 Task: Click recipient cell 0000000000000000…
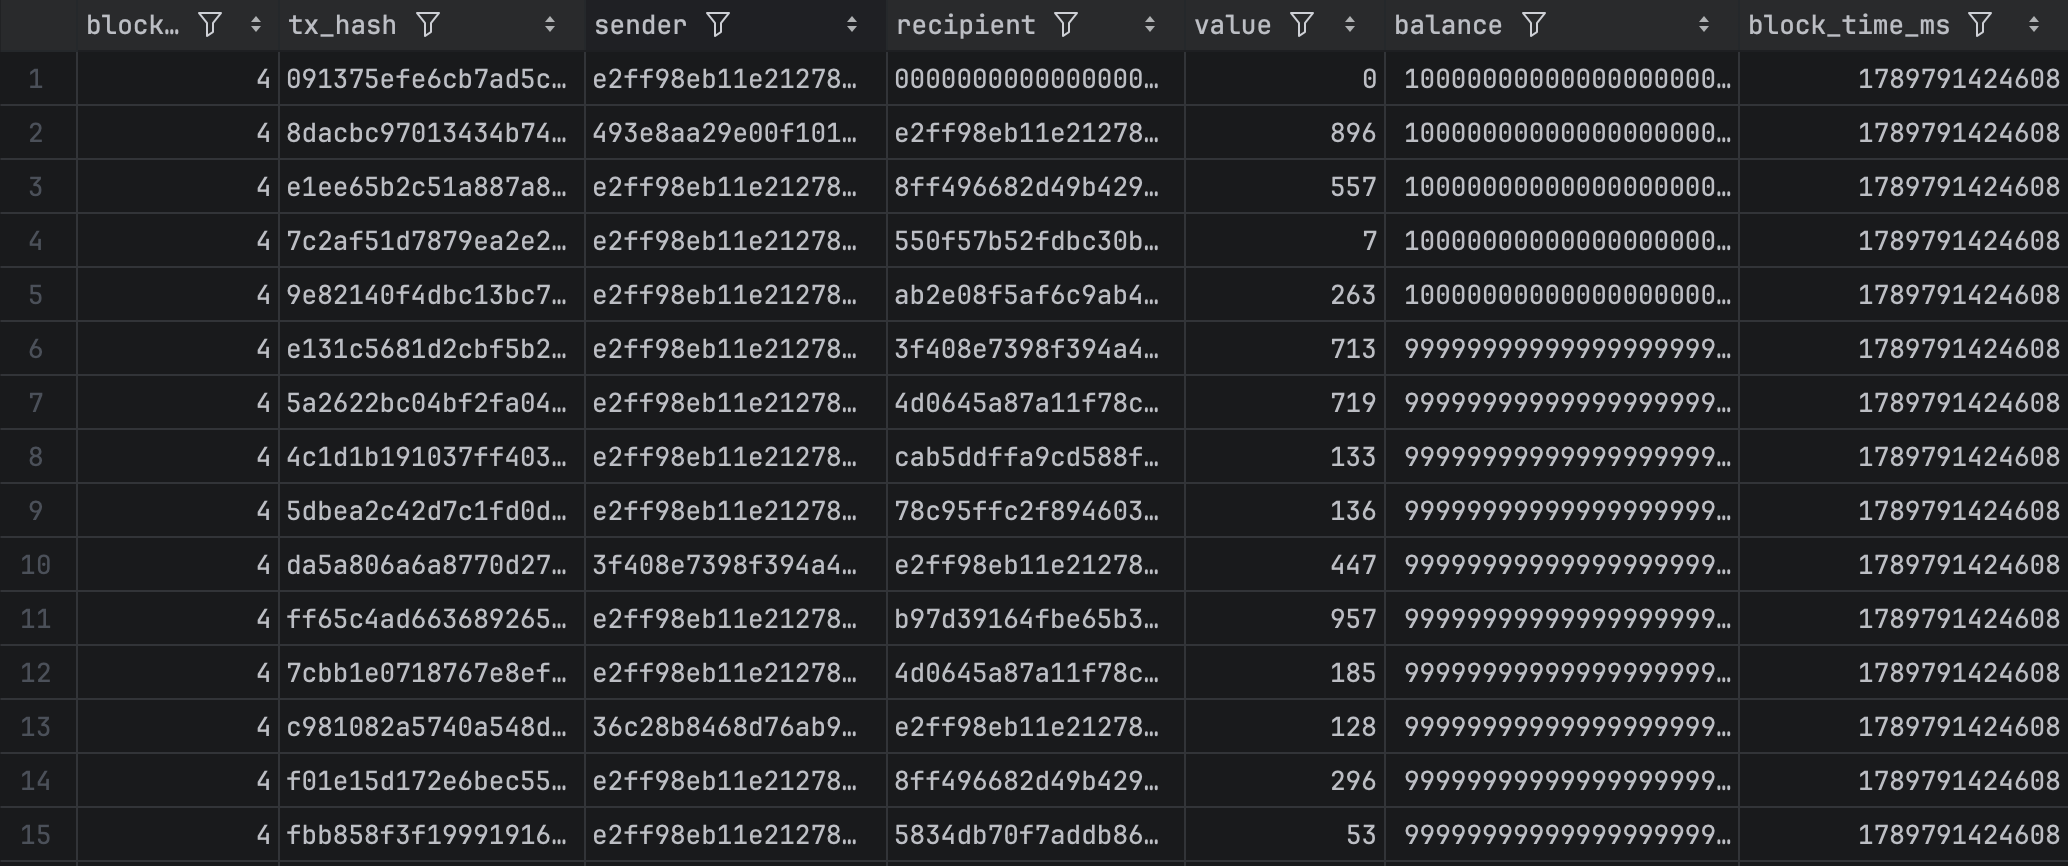pyautogui.click(x=1035, y=79)
